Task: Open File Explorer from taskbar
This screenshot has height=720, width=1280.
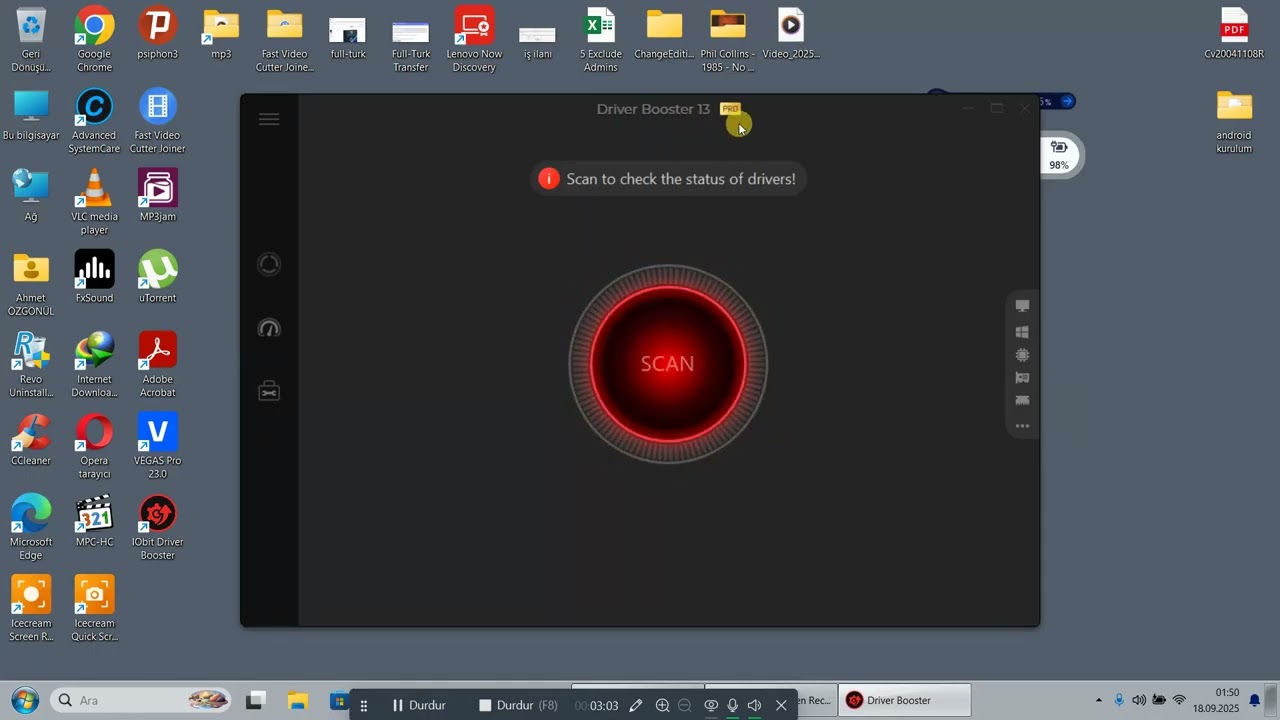Action: (x=298, y=701)
